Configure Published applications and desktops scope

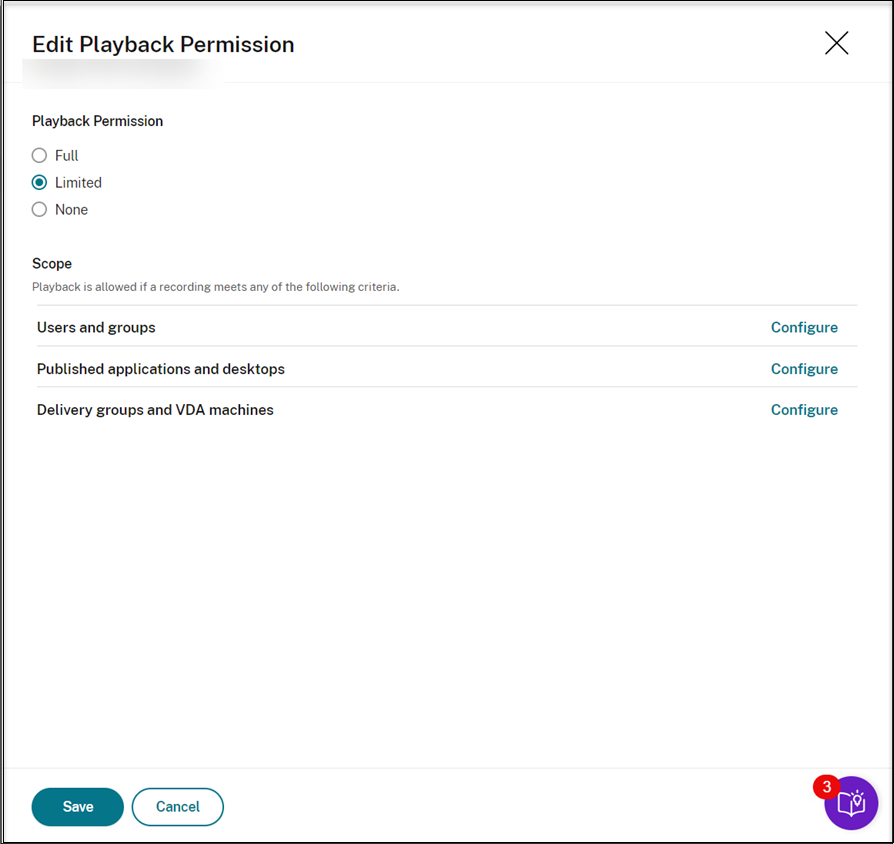(804, 369)
